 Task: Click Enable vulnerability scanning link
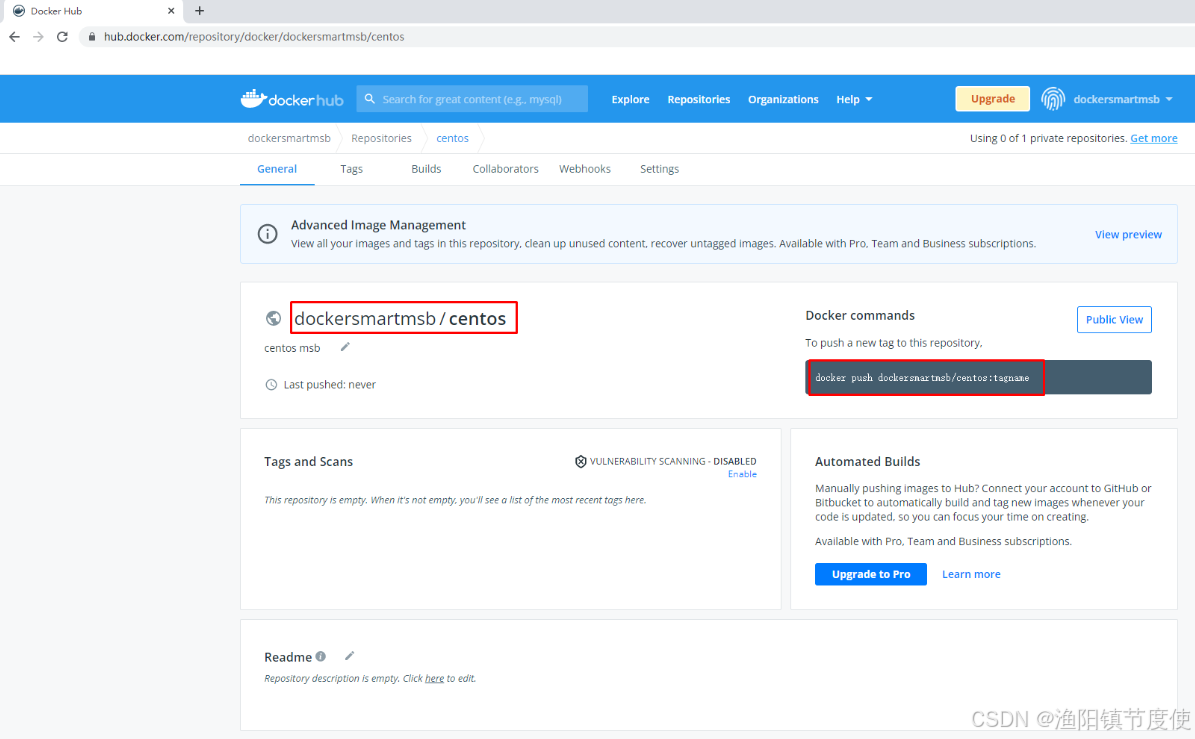[x=742, y=474]
